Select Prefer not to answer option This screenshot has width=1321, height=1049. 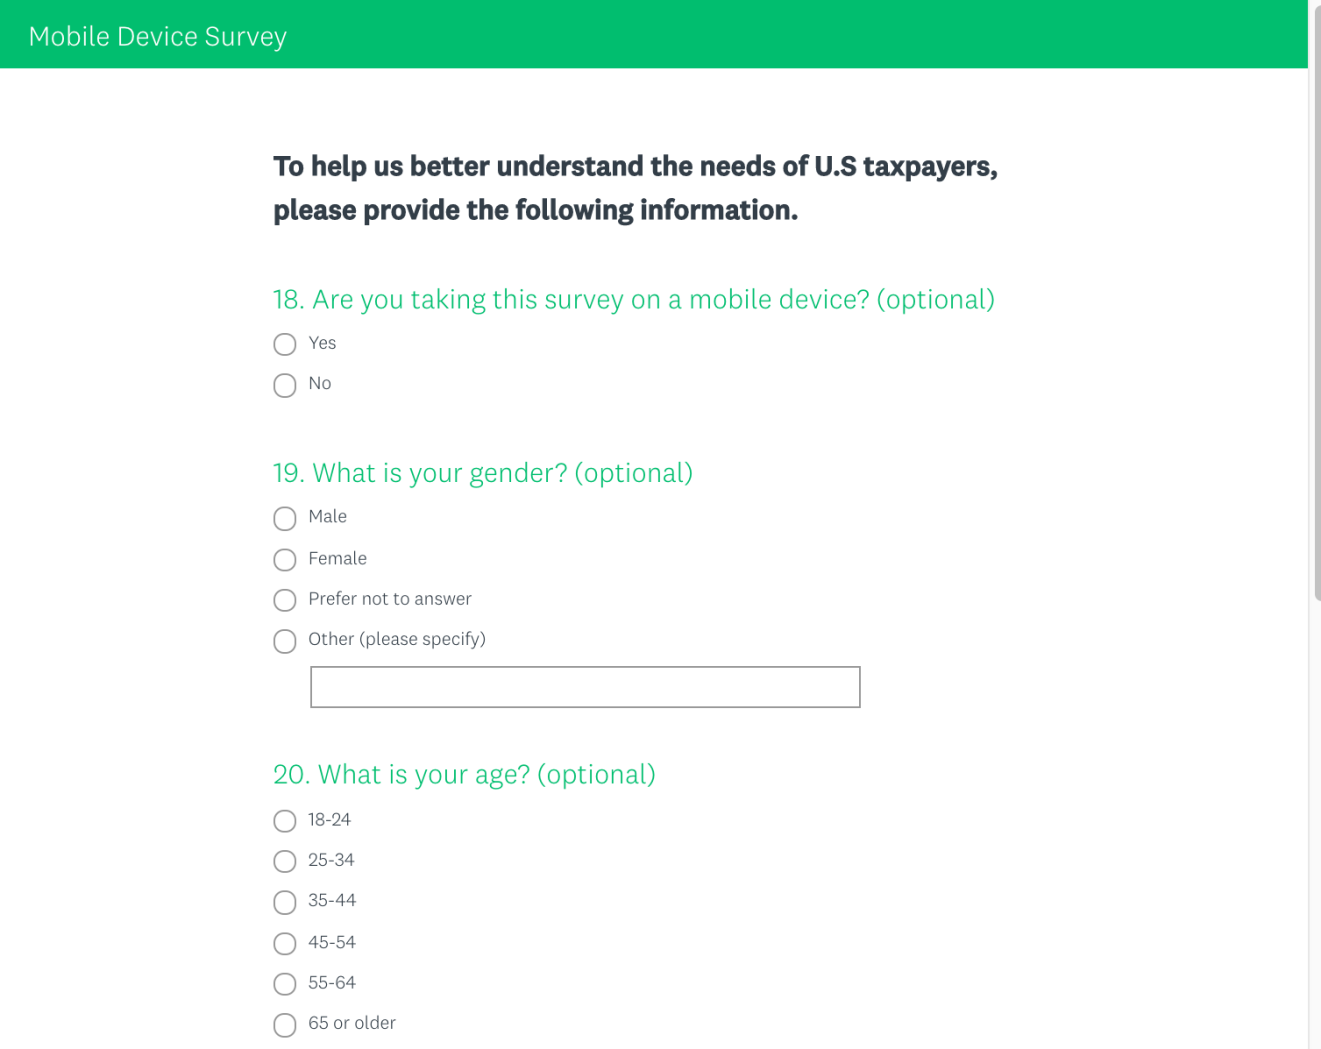coord(285,600)
